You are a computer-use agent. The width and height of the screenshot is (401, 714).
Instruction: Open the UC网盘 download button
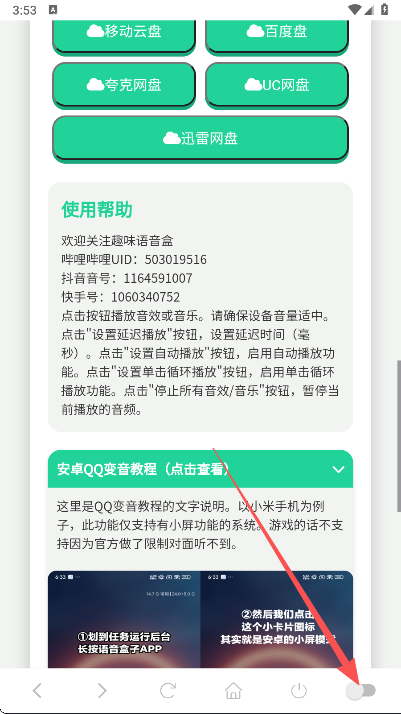[277, 85]
